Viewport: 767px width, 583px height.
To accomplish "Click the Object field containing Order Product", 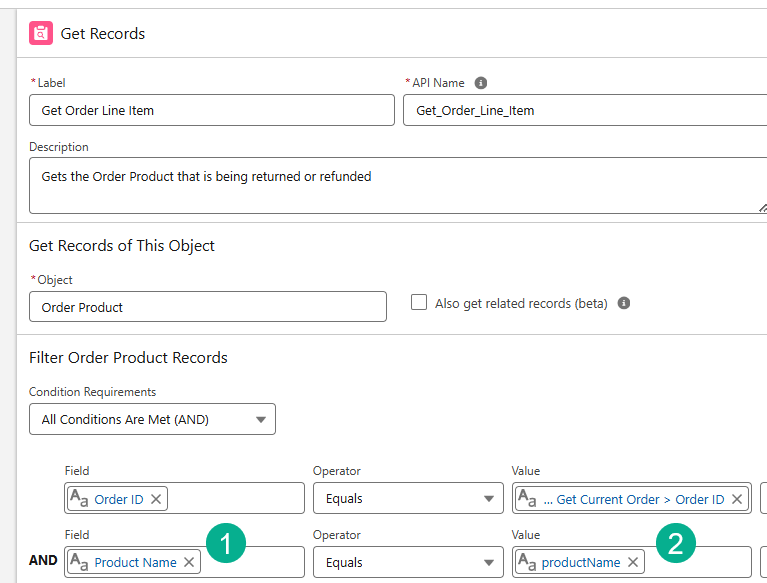I will pyautogui.click(x=208, y=307).
